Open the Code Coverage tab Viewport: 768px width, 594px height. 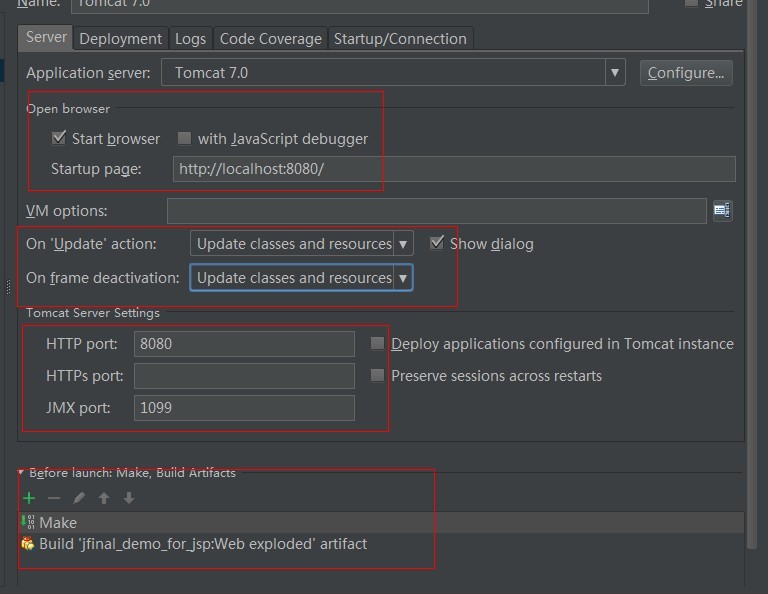click(270, 39)
